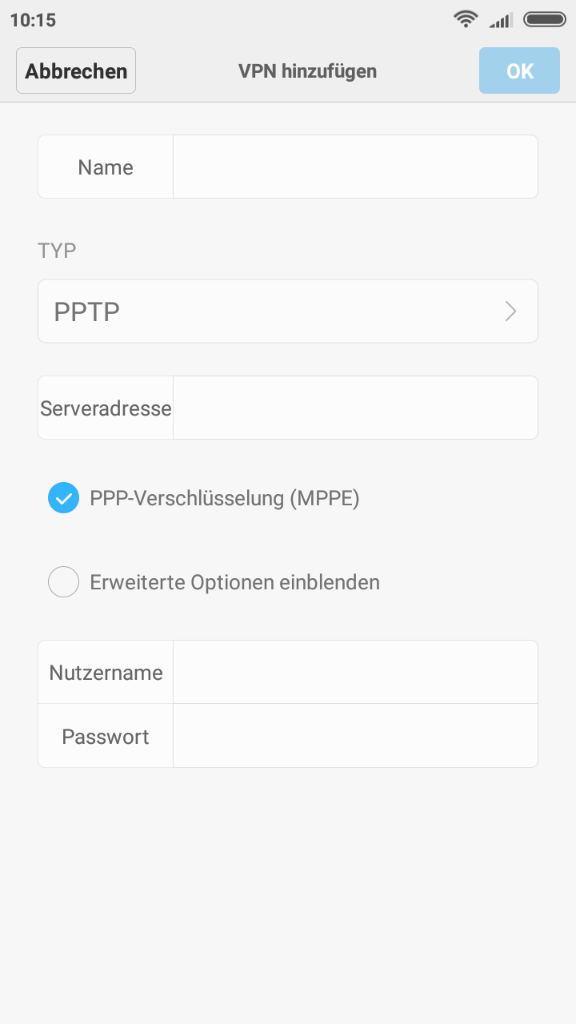The height and width of the screenshot is (1024, 576).
Task: Tap the Erweiterte Optionen einblenden label
Action: click(234, 582)
